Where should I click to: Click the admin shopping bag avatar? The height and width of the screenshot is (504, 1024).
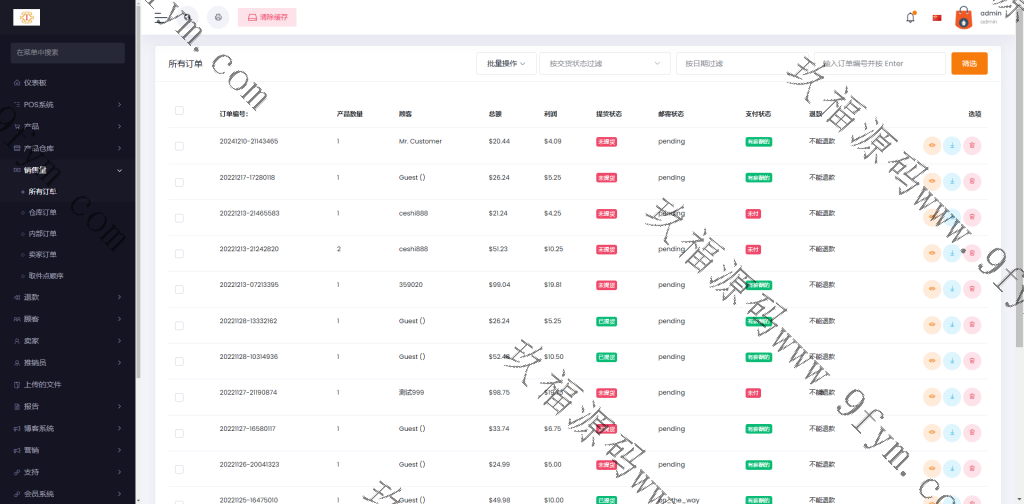(x=963, y=17)
